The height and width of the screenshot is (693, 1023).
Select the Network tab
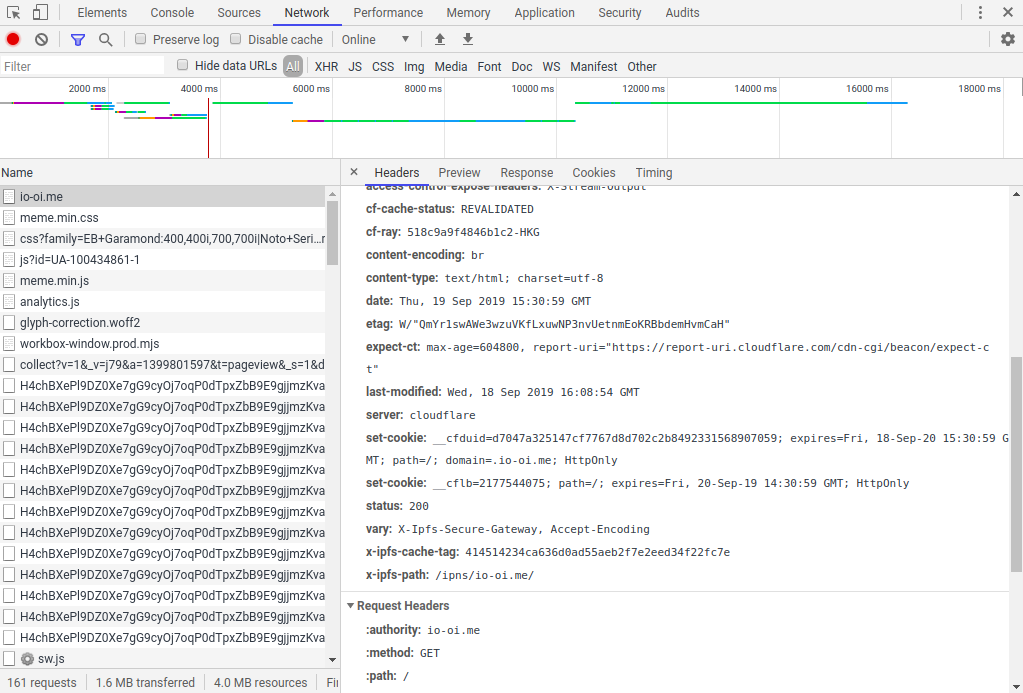click(x=307, y=12)
